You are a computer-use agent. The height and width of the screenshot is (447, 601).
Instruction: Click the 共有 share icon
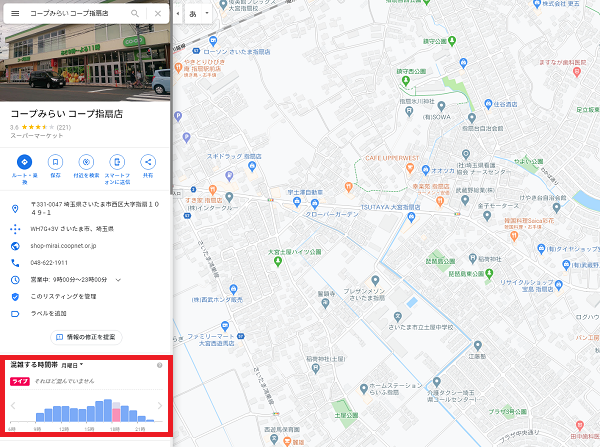(148, 162)
